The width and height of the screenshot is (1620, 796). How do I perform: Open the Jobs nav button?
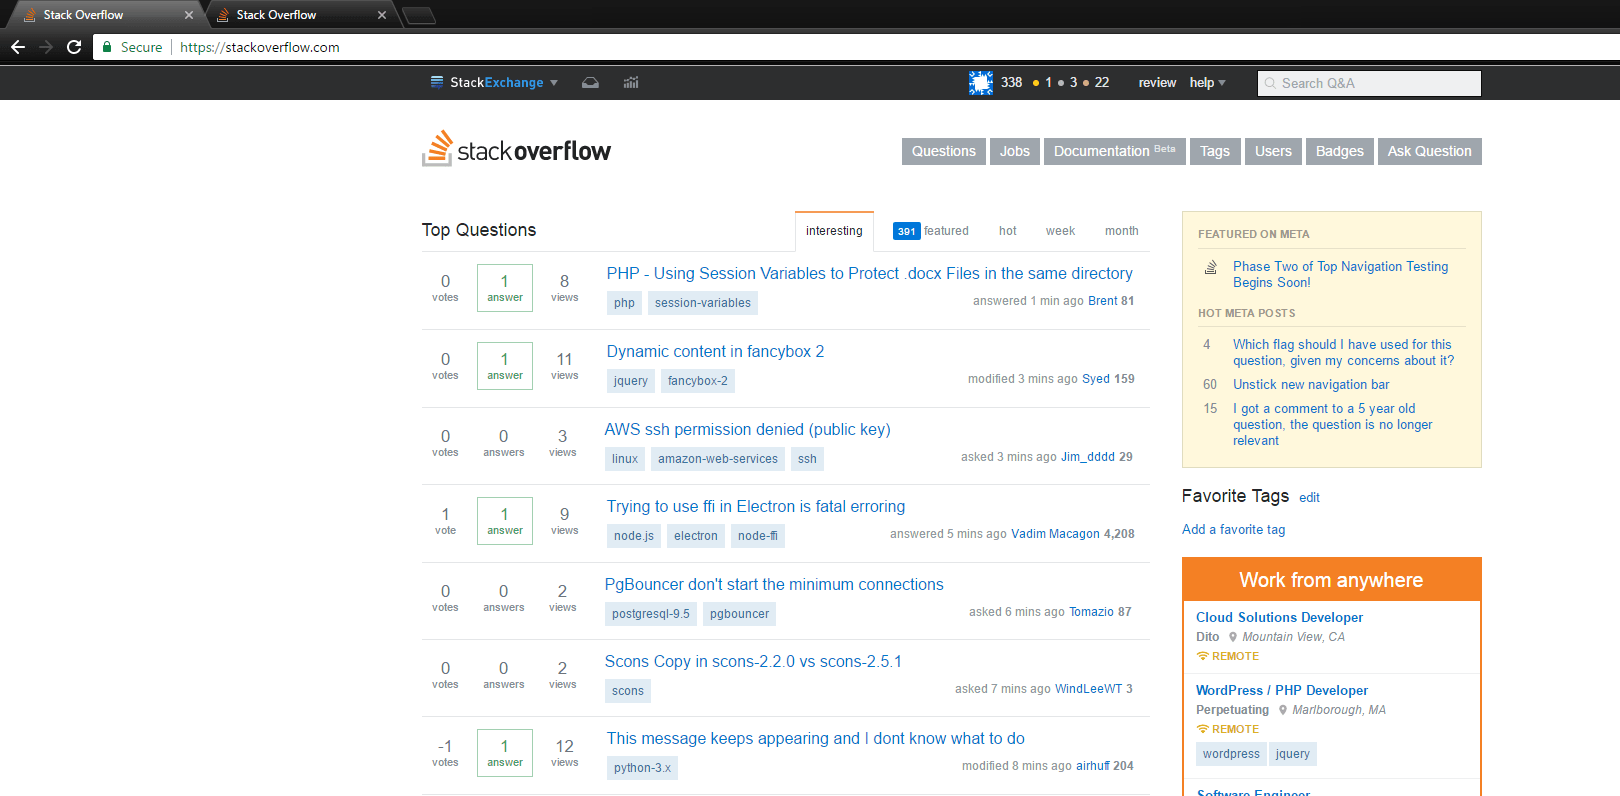[1015, 151]
